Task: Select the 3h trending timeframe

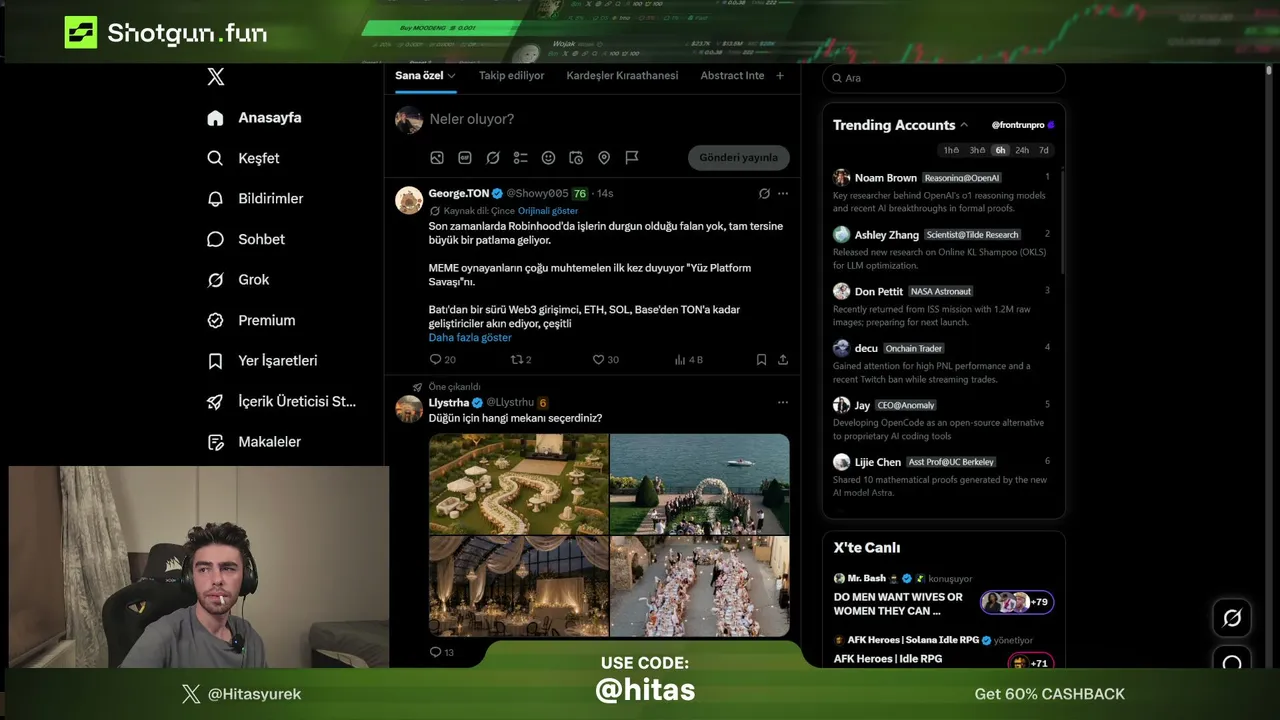Action: (977, 150)
